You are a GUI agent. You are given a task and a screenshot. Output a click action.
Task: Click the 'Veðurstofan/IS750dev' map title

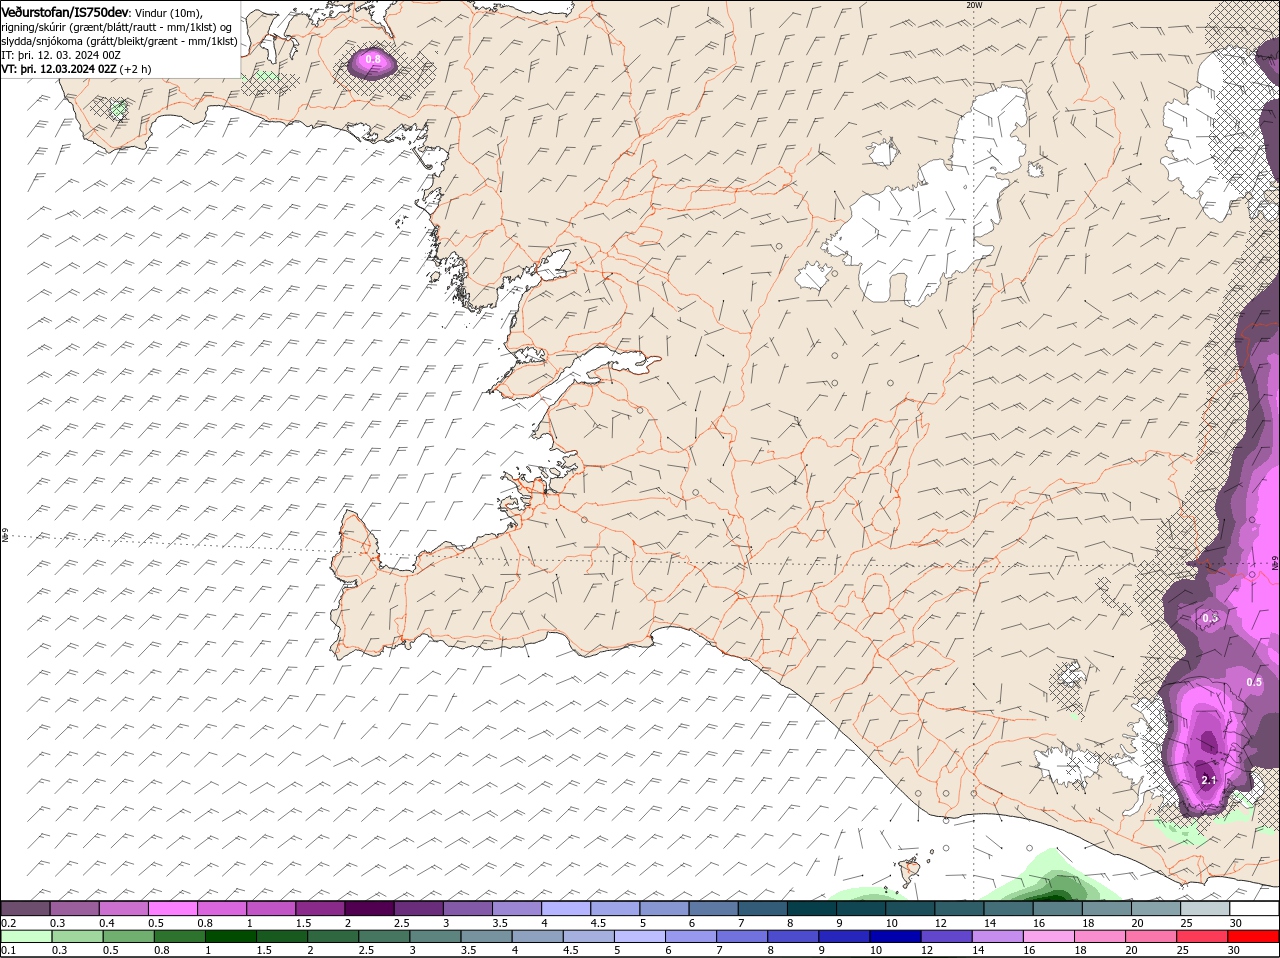(65, 11)
